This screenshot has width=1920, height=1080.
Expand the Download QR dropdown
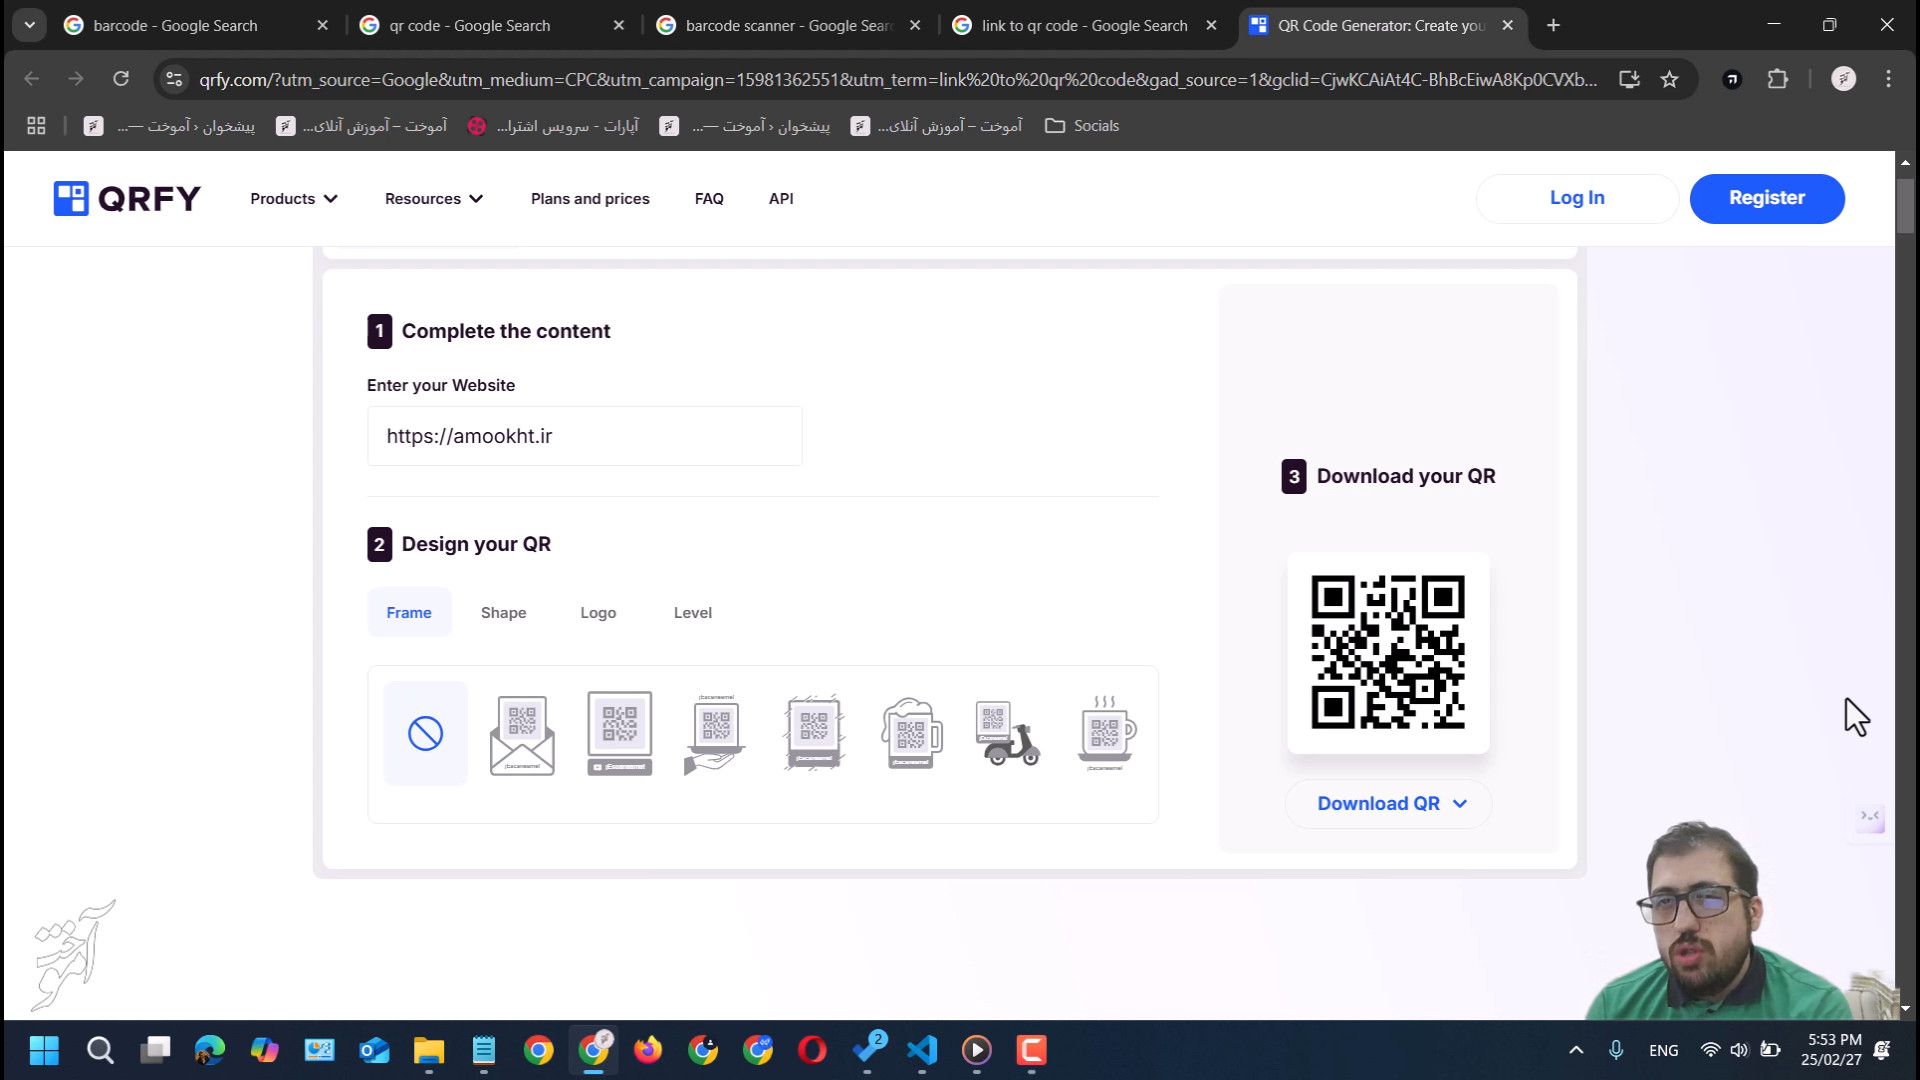tap(1390, 804)
